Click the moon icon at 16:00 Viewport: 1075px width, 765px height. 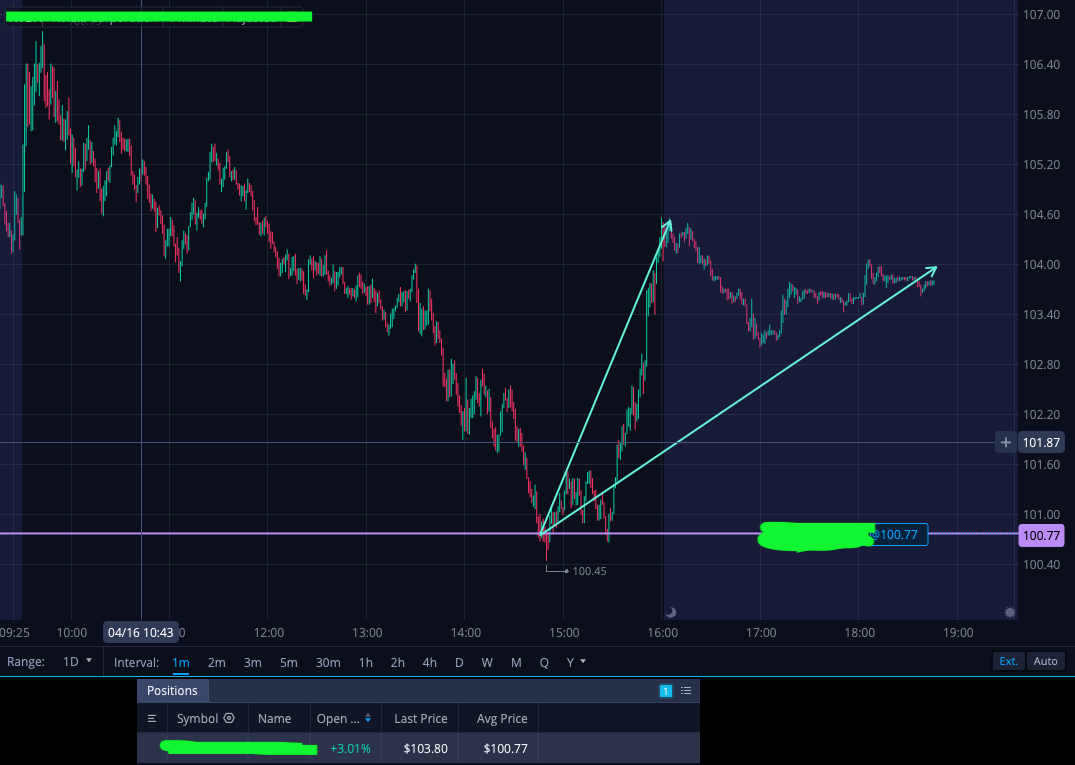coord(671,612)
